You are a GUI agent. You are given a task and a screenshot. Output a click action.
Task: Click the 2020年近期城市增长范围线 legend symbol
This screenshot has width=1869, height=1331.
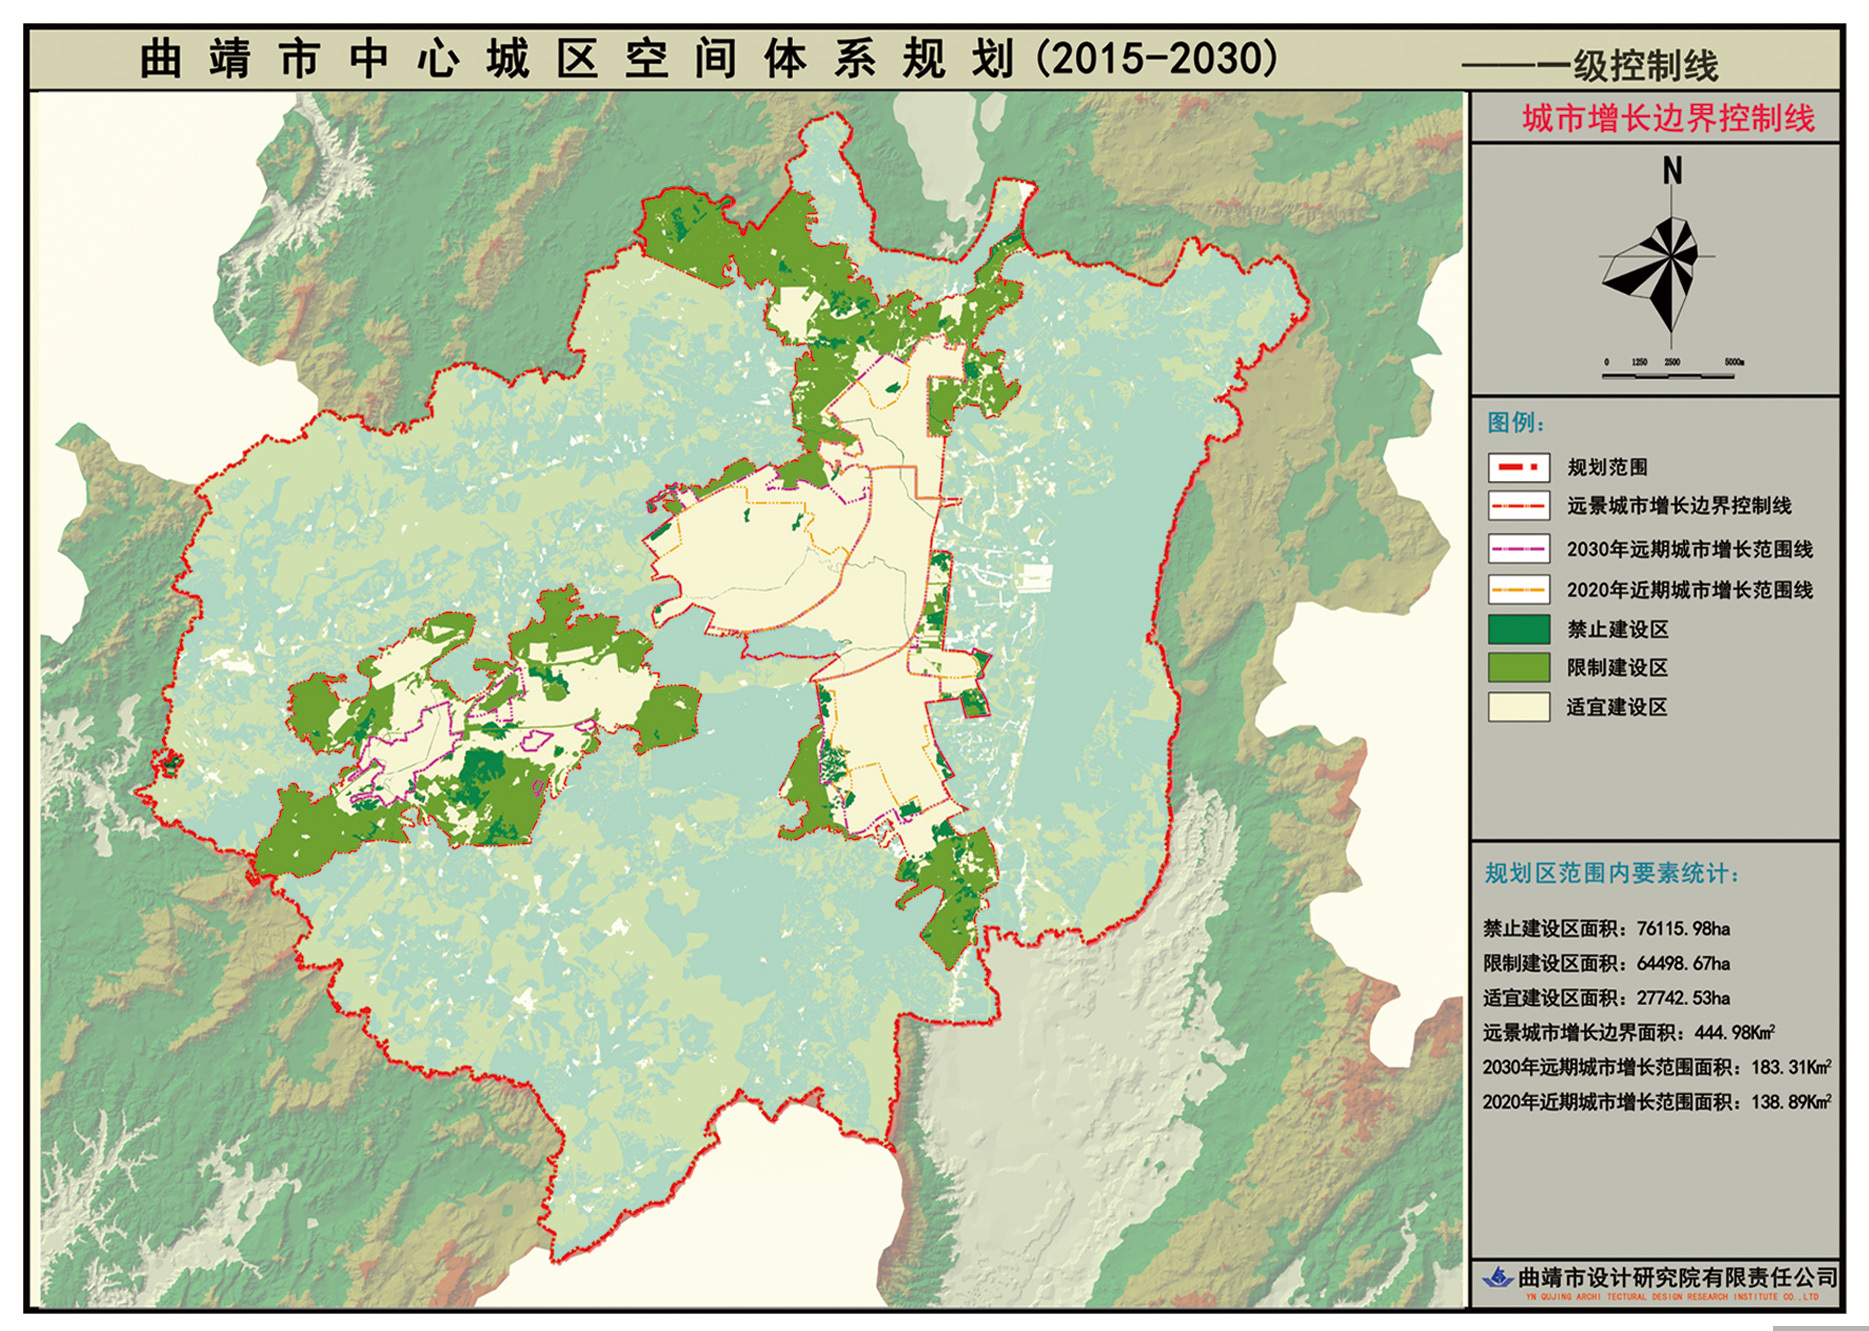(1518, 590)
